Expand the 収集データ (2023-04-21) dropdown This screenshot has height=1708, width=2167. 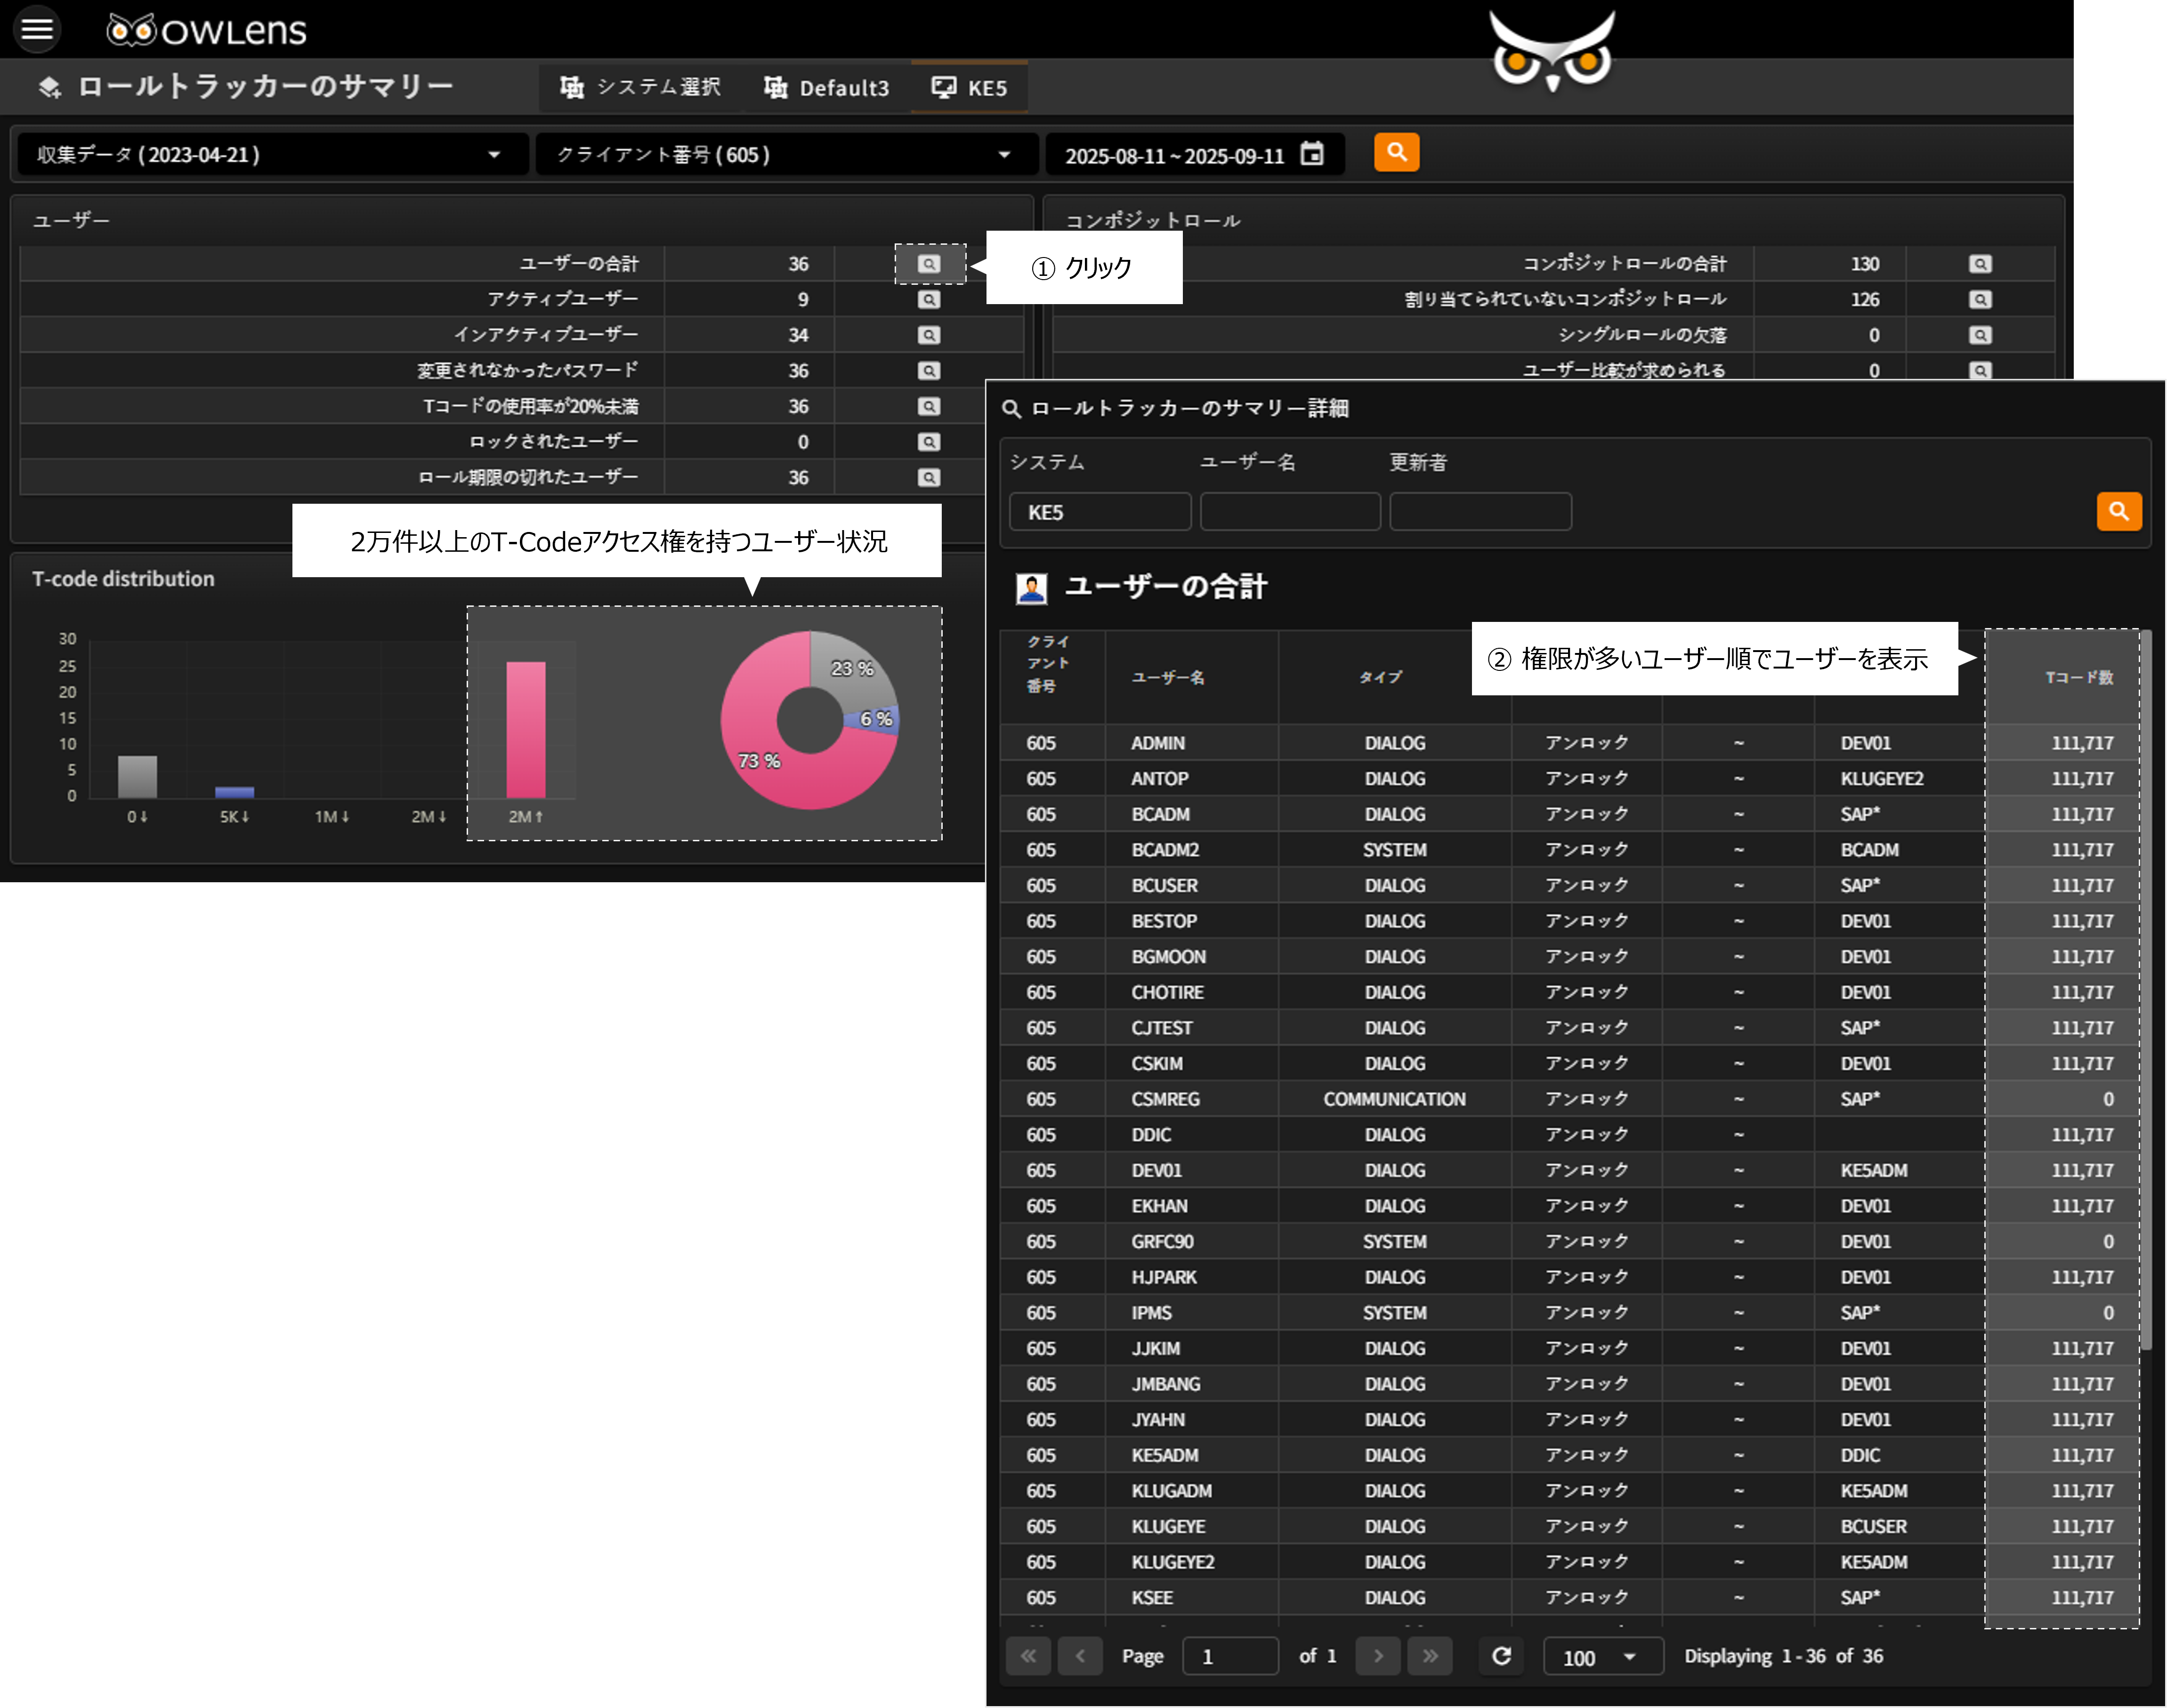[x=272, y=155]
